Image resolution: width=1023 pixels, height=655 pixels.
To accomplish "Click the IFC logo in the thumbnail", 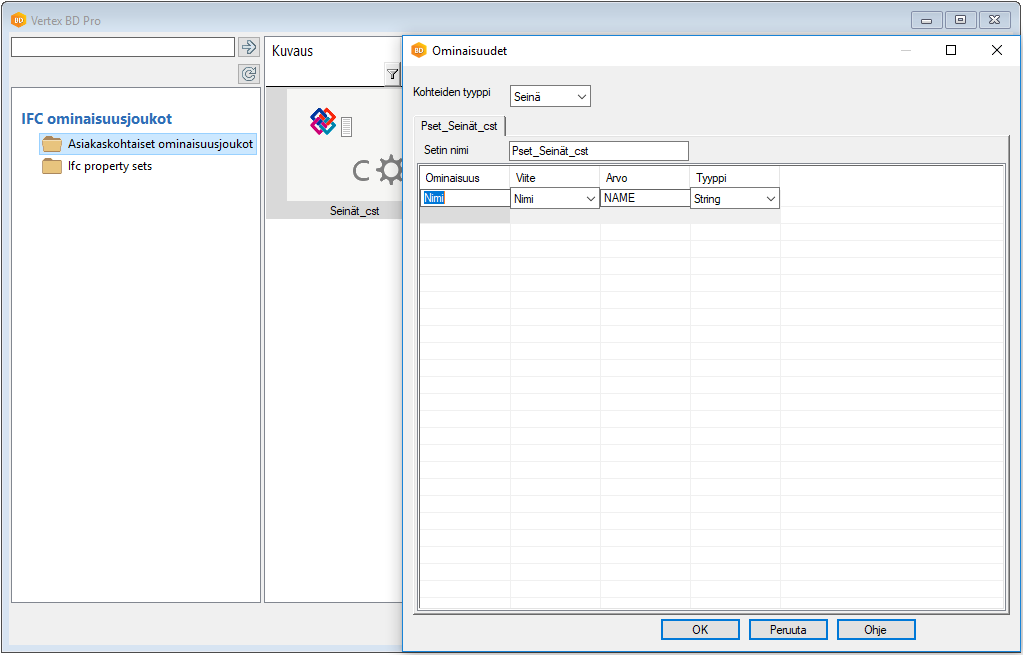I will tap(323, 122).
